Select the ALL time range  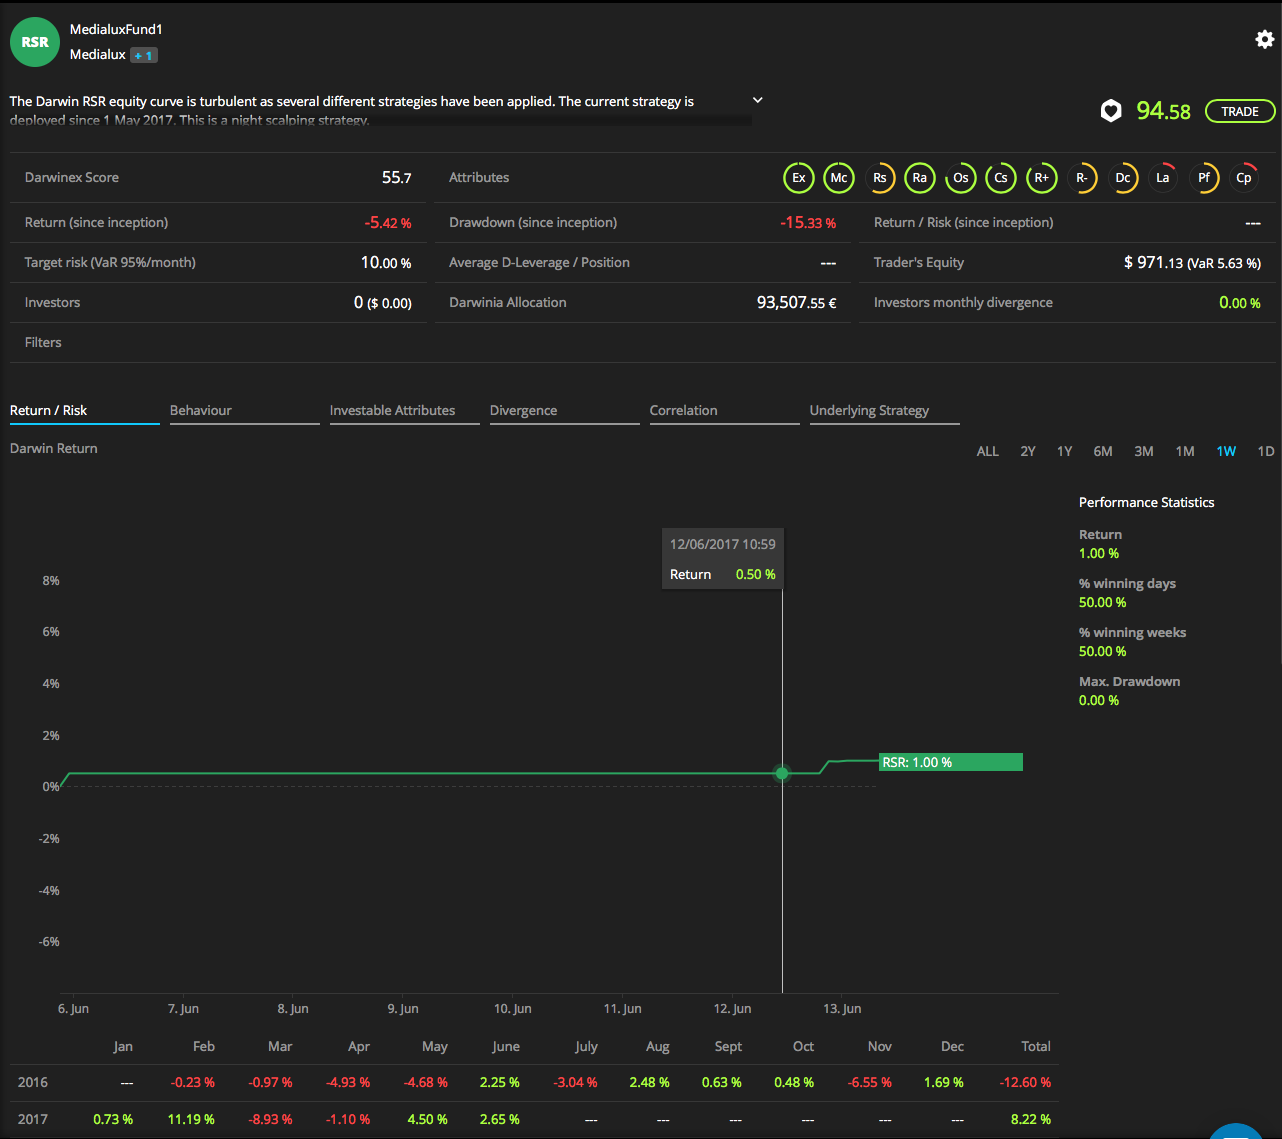coord(988,451)
